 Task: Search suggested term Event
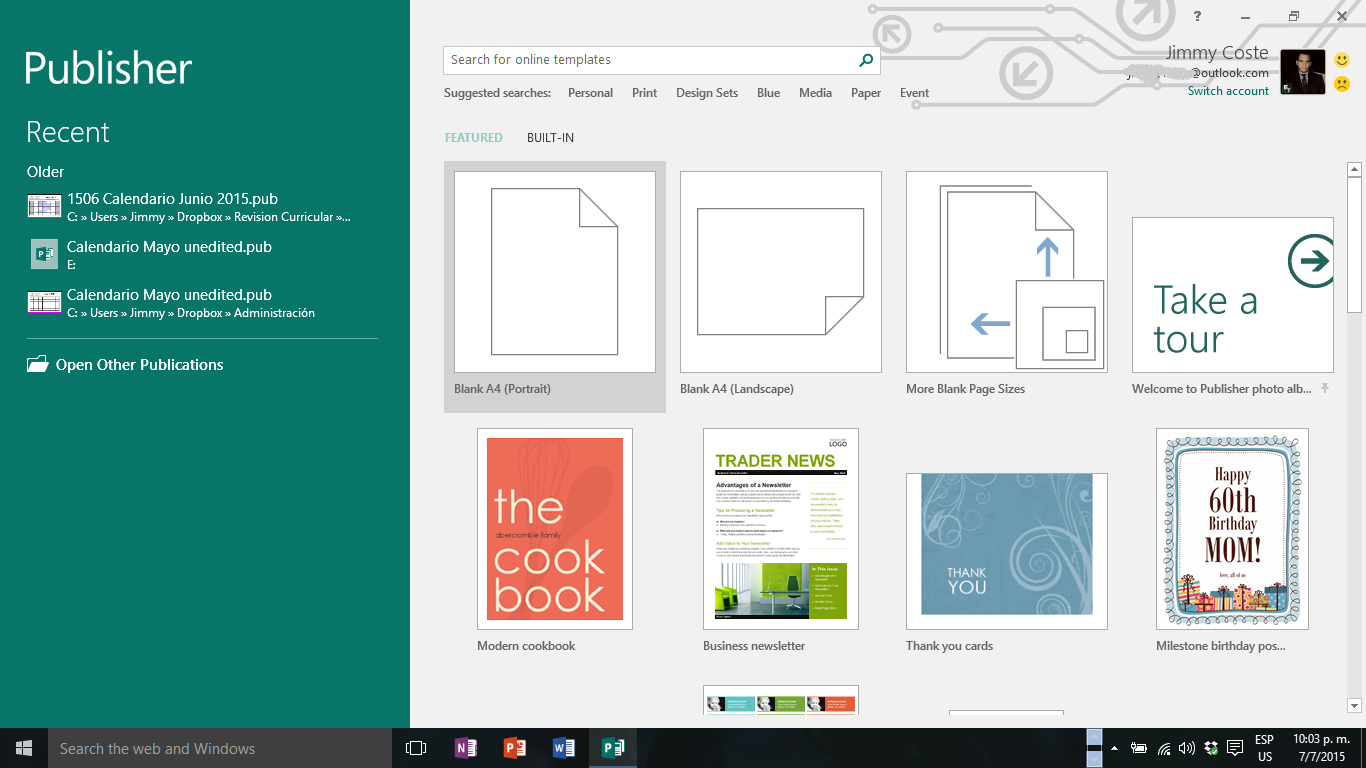[x=914, y=93]
